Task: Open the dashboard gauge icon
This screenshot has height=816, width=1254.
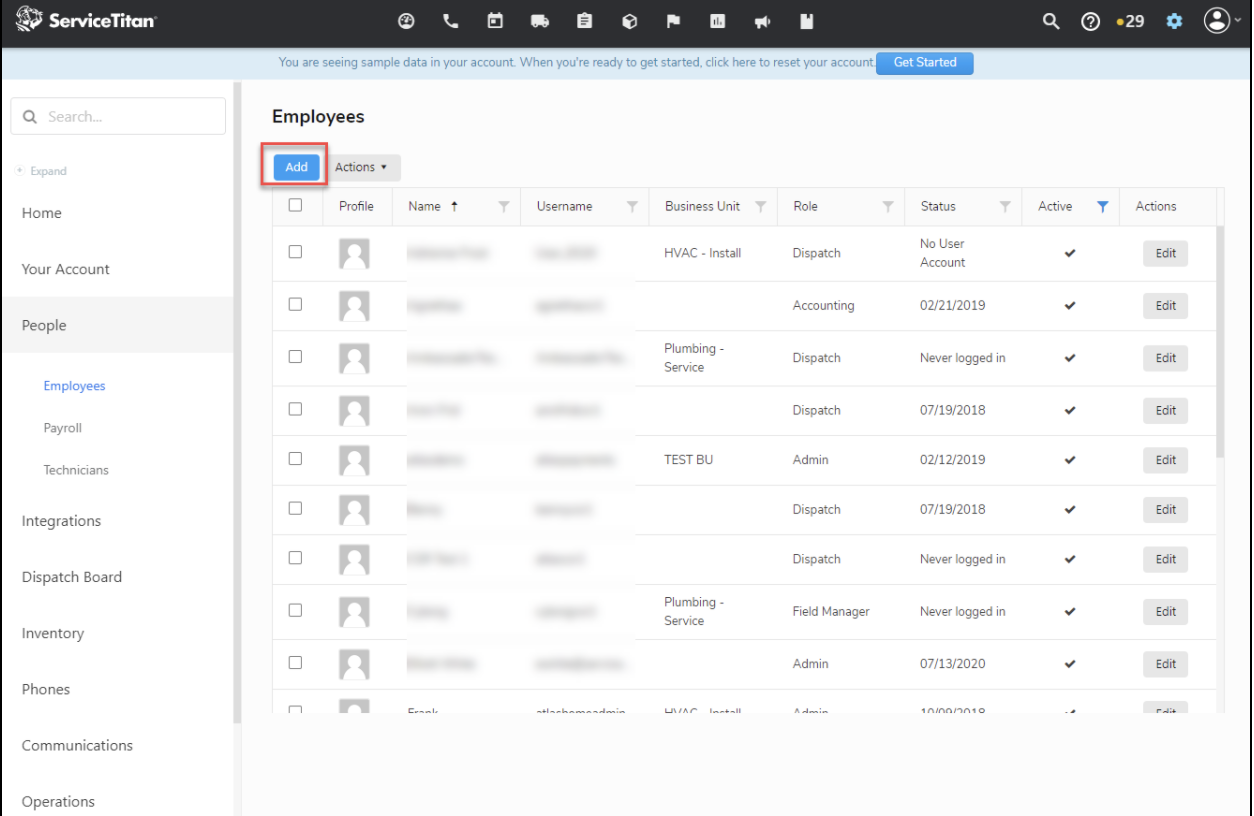Action: 407,21
